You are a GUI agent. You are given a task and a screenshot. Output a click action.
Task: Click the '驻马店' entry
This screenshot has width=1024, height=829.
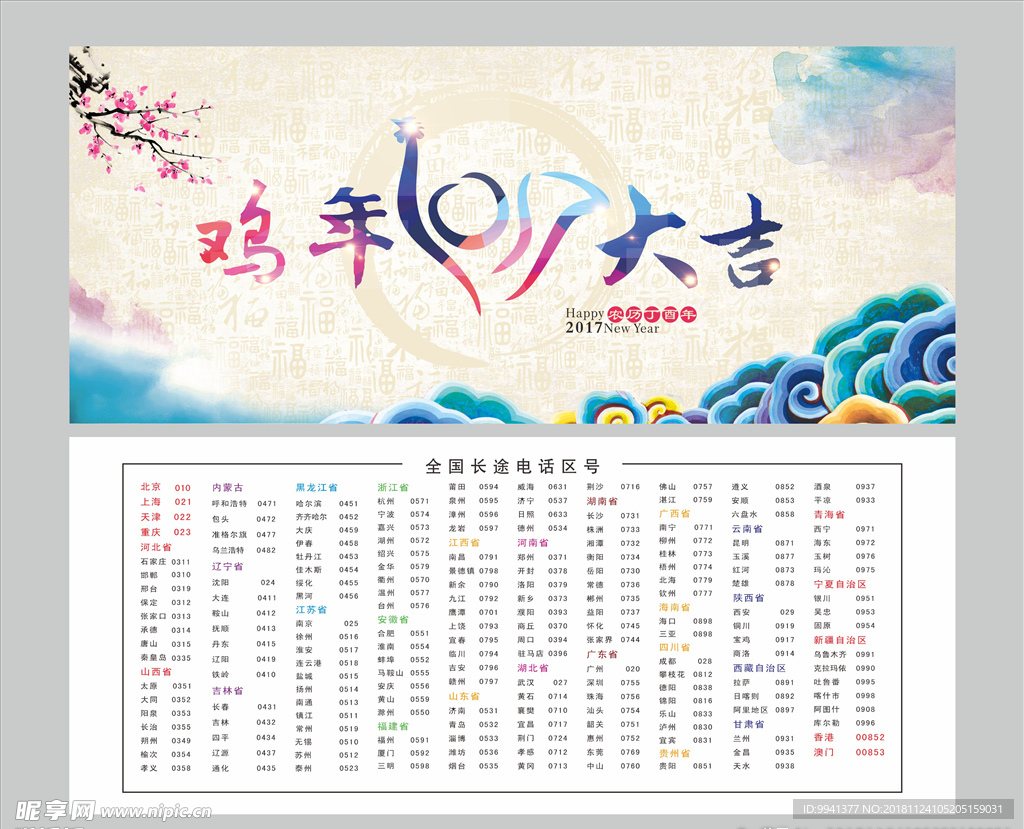click(x=531, y=653)
